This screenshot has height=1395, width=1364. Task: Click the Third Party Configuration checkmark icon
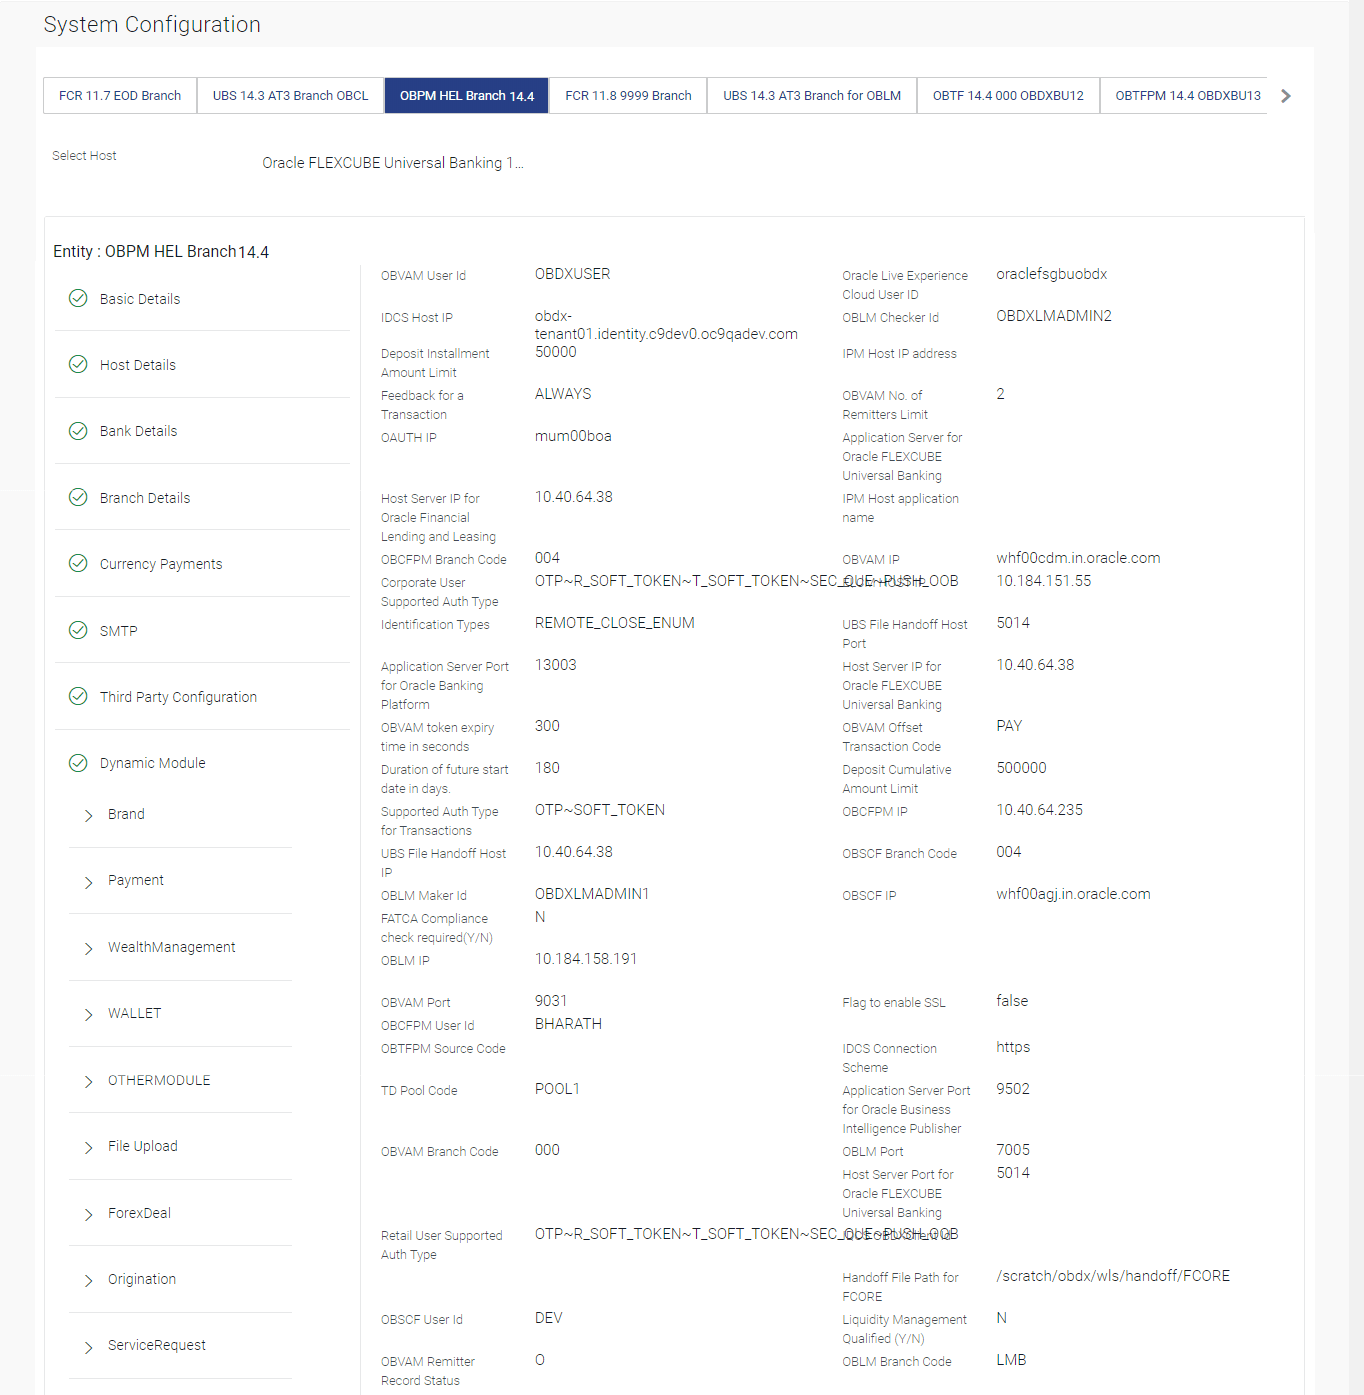click(x=78, y=696)
